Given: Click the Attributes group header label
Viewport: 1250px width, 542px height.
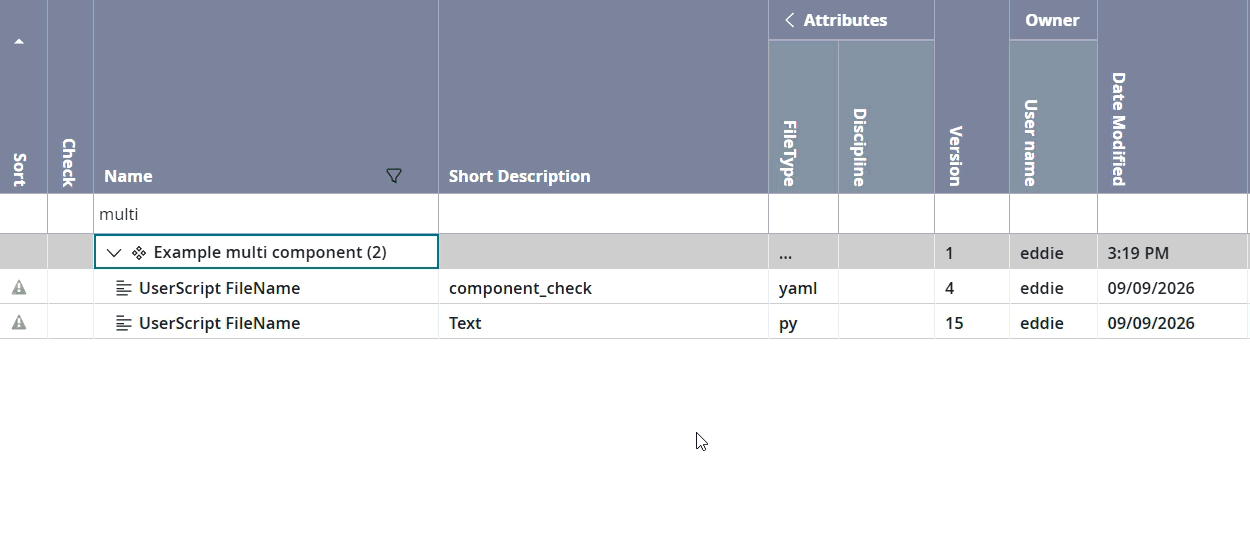Looking at the screenshot, I should click(x=845, y=20).
